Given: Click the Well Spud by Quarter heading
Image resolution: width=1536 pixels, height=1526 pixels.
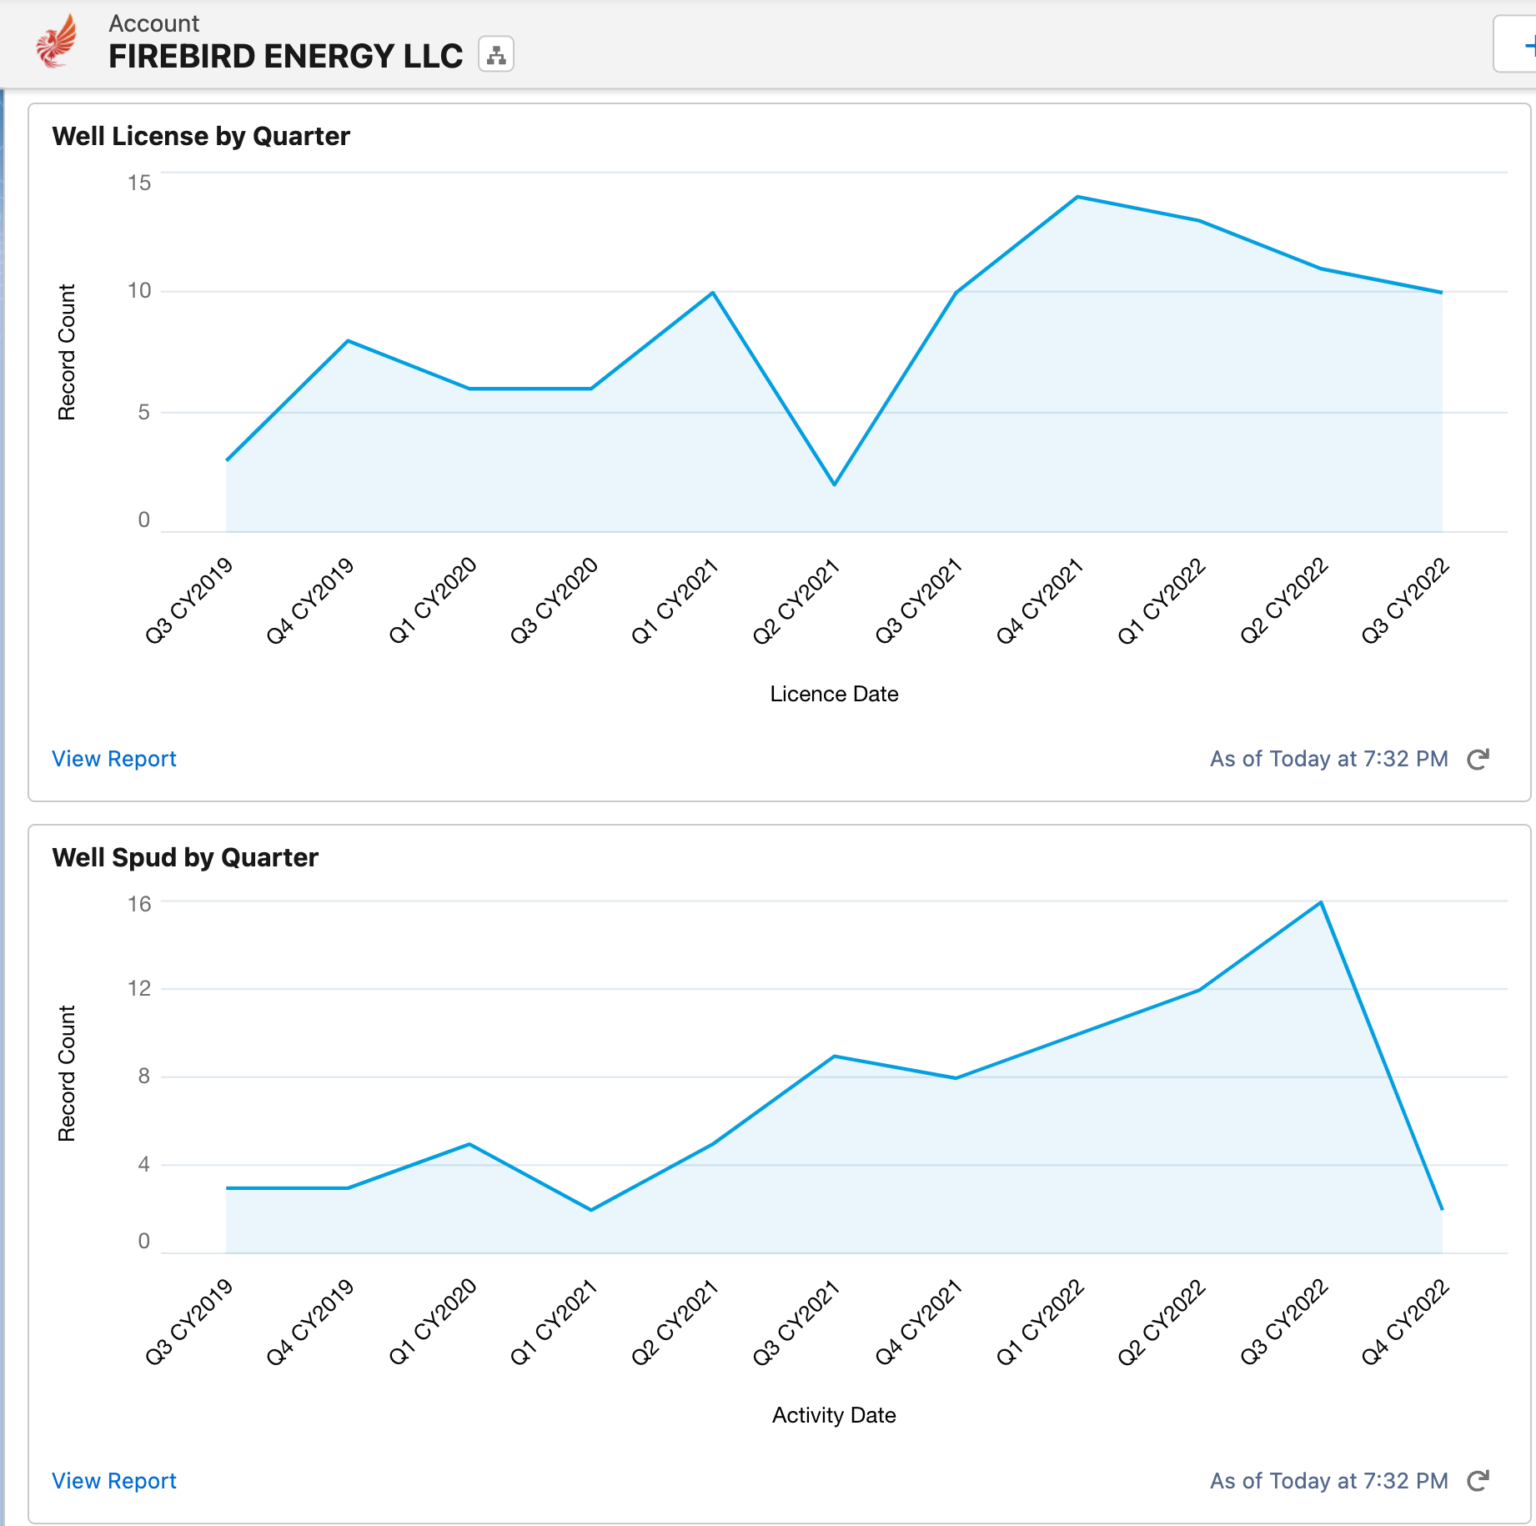Looking at the screenshot, I should (x=185, y=857).
